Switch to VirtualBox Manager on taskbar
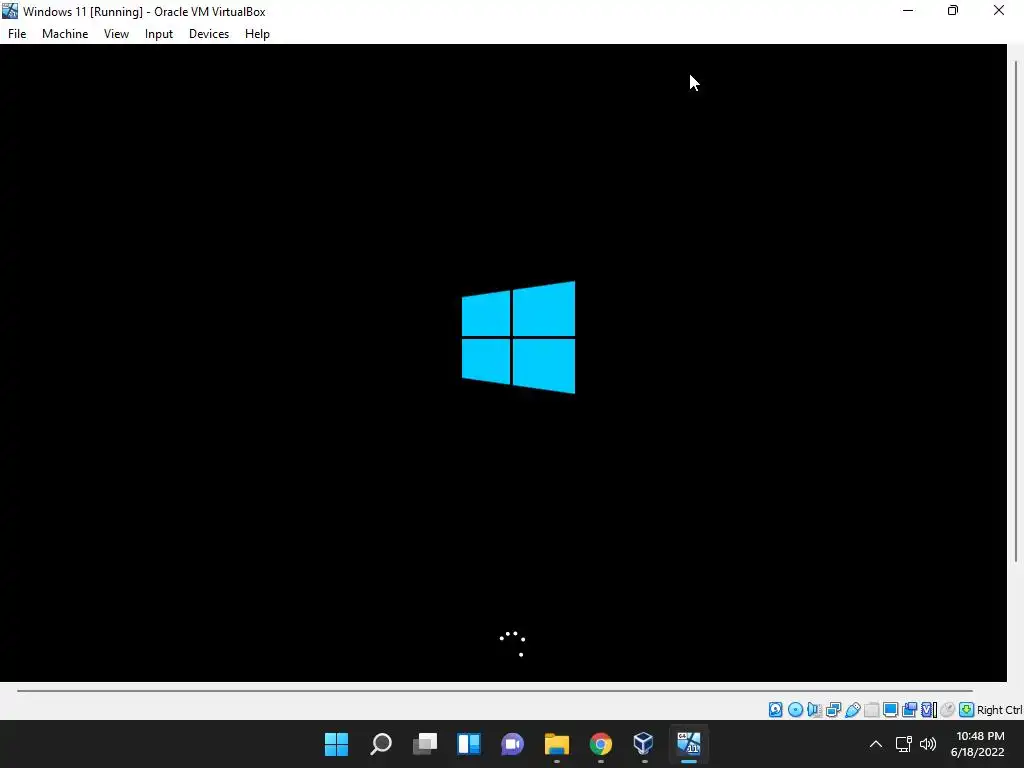 644,744
